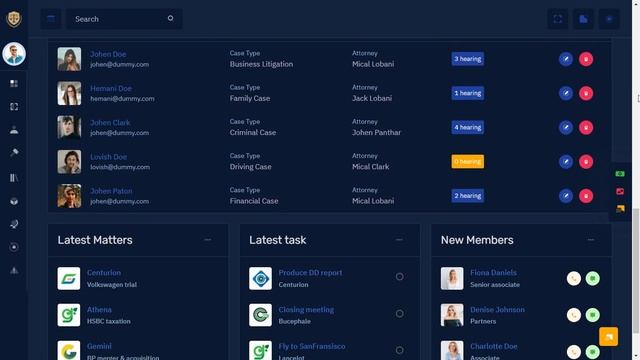Toggle the hamburger menu button in the header
Image resolution: width=640 pixels, height=360 pixels.
(51, 19)
